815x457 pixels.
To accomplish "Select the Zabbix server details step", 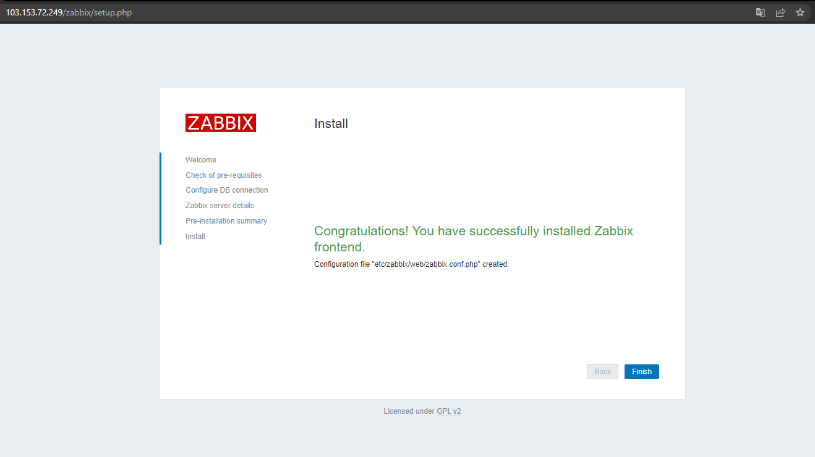I will (x=219, y=205).
